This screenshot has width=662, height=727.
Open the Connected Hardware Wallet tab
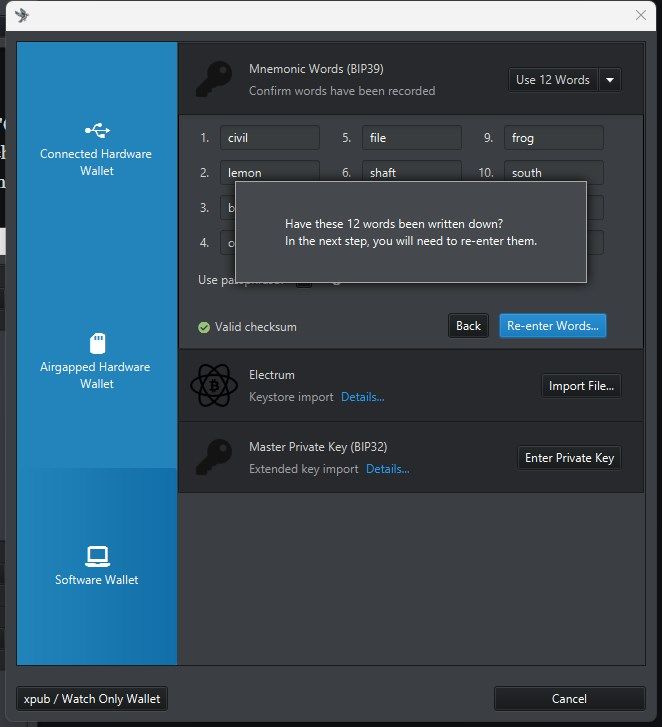click(96, 149)
